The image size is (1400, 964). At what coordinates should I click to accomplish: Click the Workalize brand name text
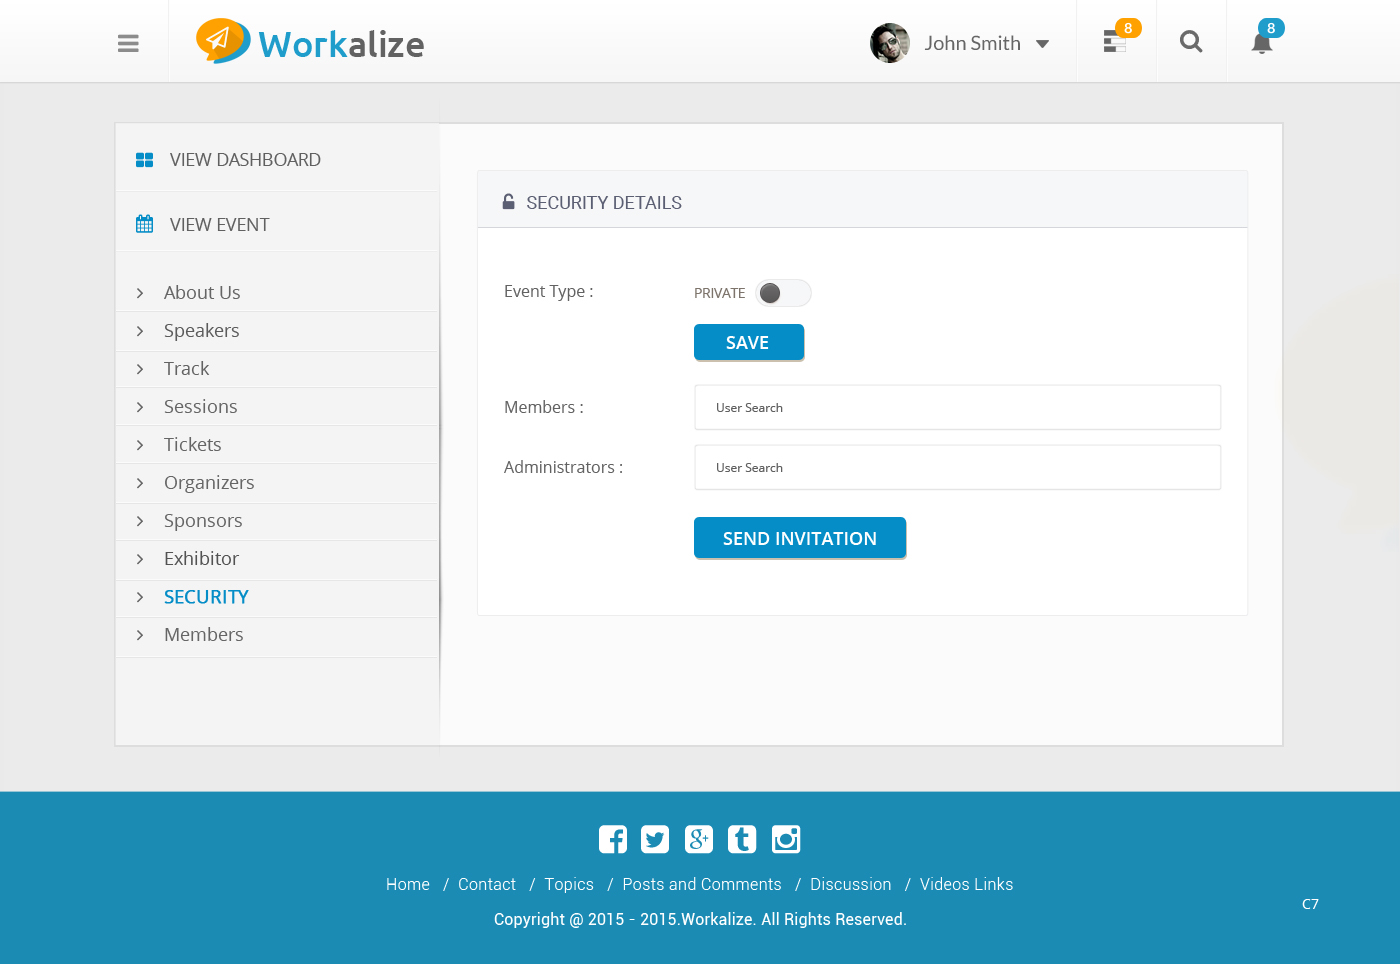341,45
